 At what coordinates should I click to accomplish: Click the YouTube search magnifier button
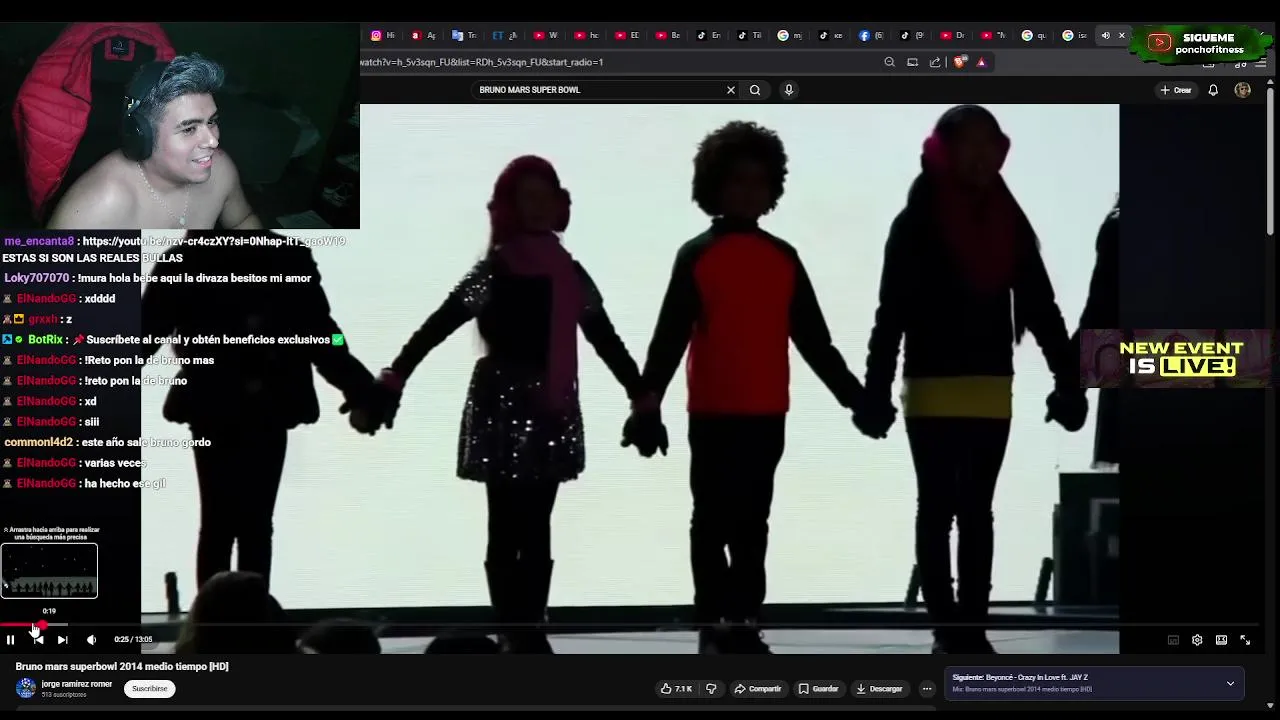click(x=755, y=90)
